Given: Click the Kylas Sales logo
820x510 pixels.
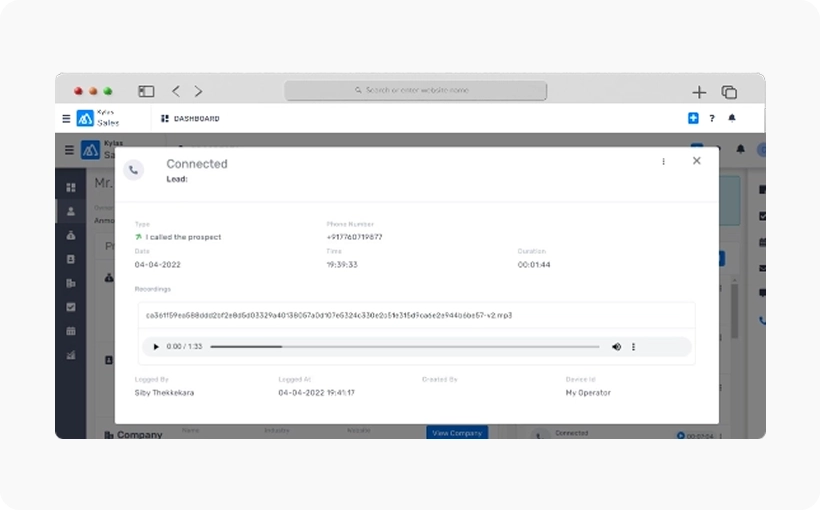Looking at the screenshot, I should 86,118.
